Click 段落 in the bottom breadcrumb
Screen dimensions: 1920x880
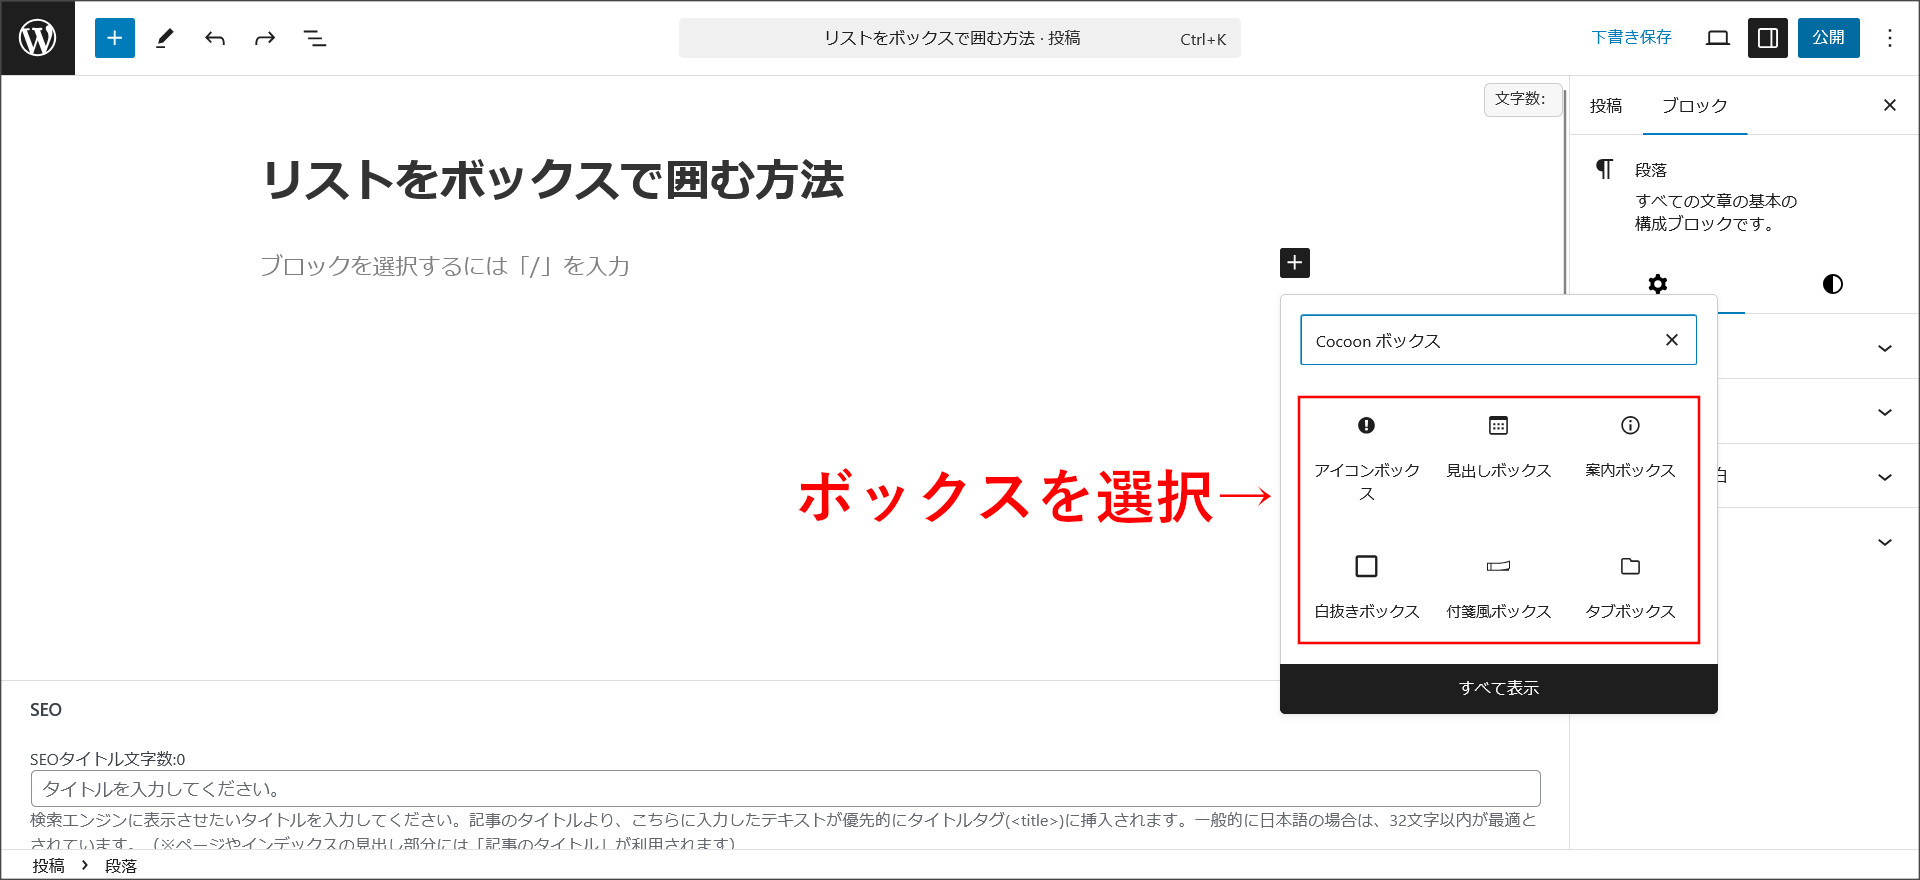tap(121, 866)
